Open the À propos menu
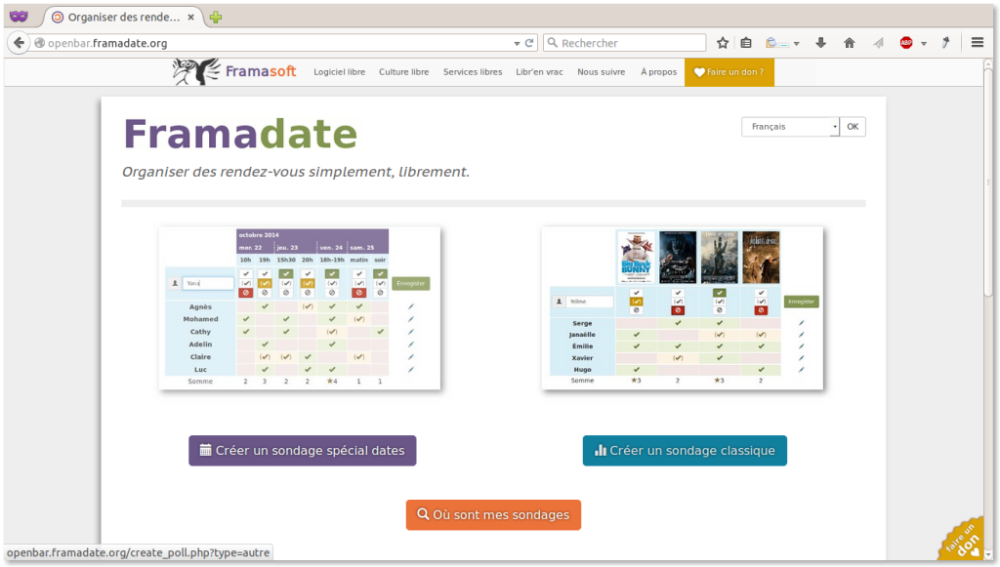This screenshot has width=1000, height=567. pyautogui.click(x=659, y=72)
